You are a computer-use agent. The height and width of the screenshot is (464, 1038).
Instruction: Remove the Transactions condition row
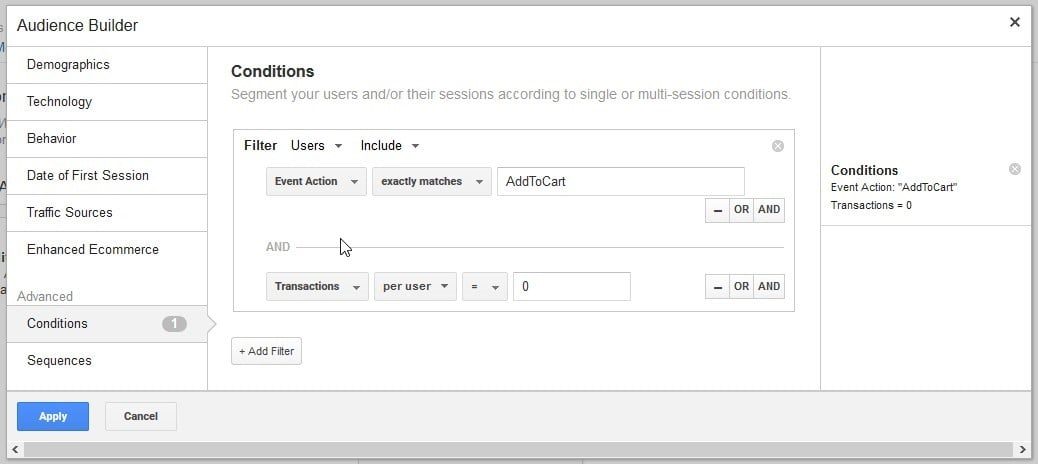[x=717, y=287]
